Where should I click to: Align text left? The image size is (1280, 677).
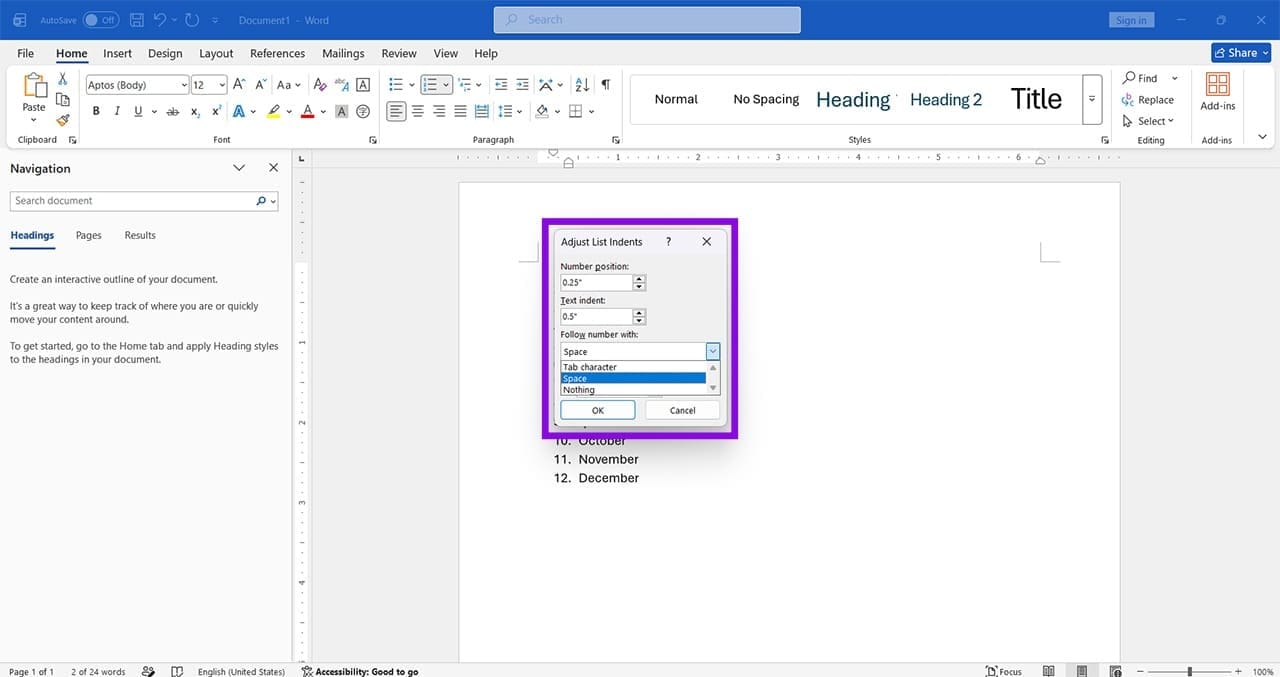397,111
